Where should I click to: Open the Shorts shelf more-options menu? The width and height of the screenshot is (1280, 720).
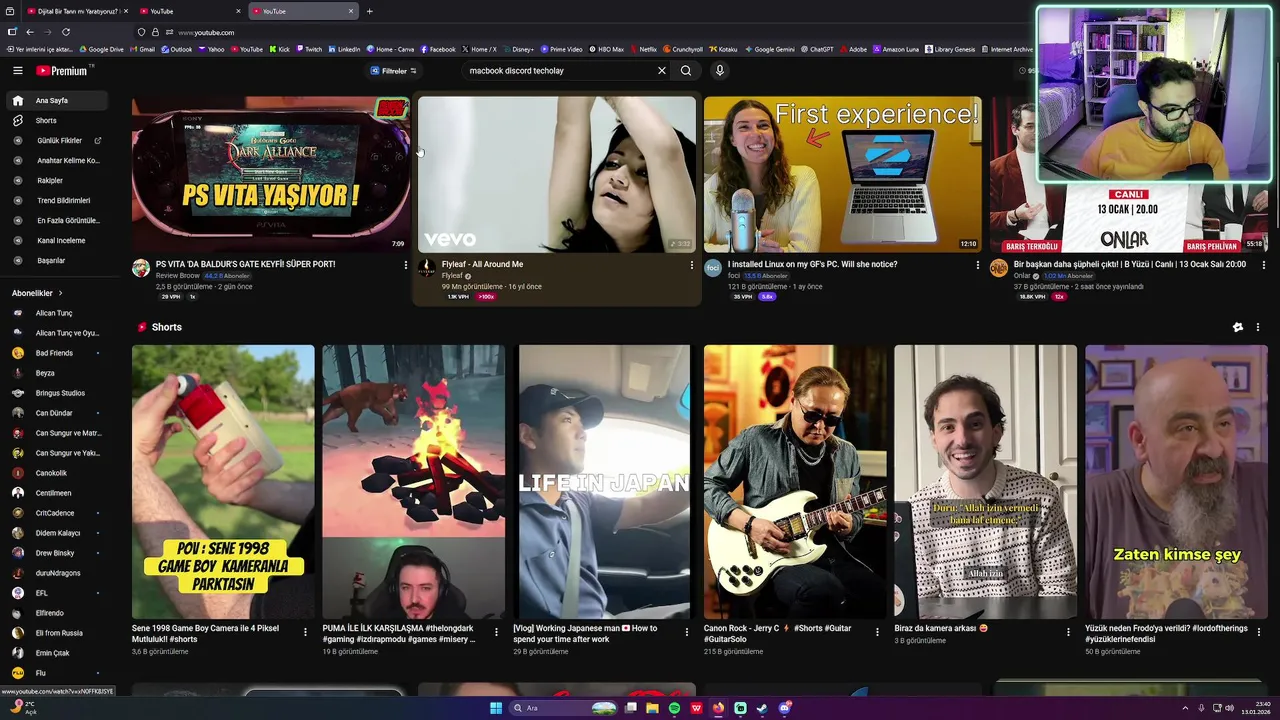(1258, 327)
